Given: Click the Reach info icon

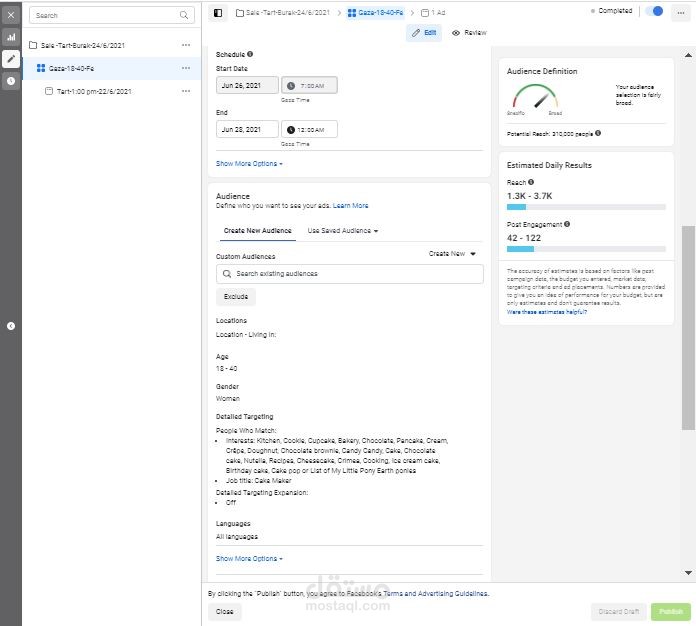Looking at the screenshot, I should click(531, 182).
